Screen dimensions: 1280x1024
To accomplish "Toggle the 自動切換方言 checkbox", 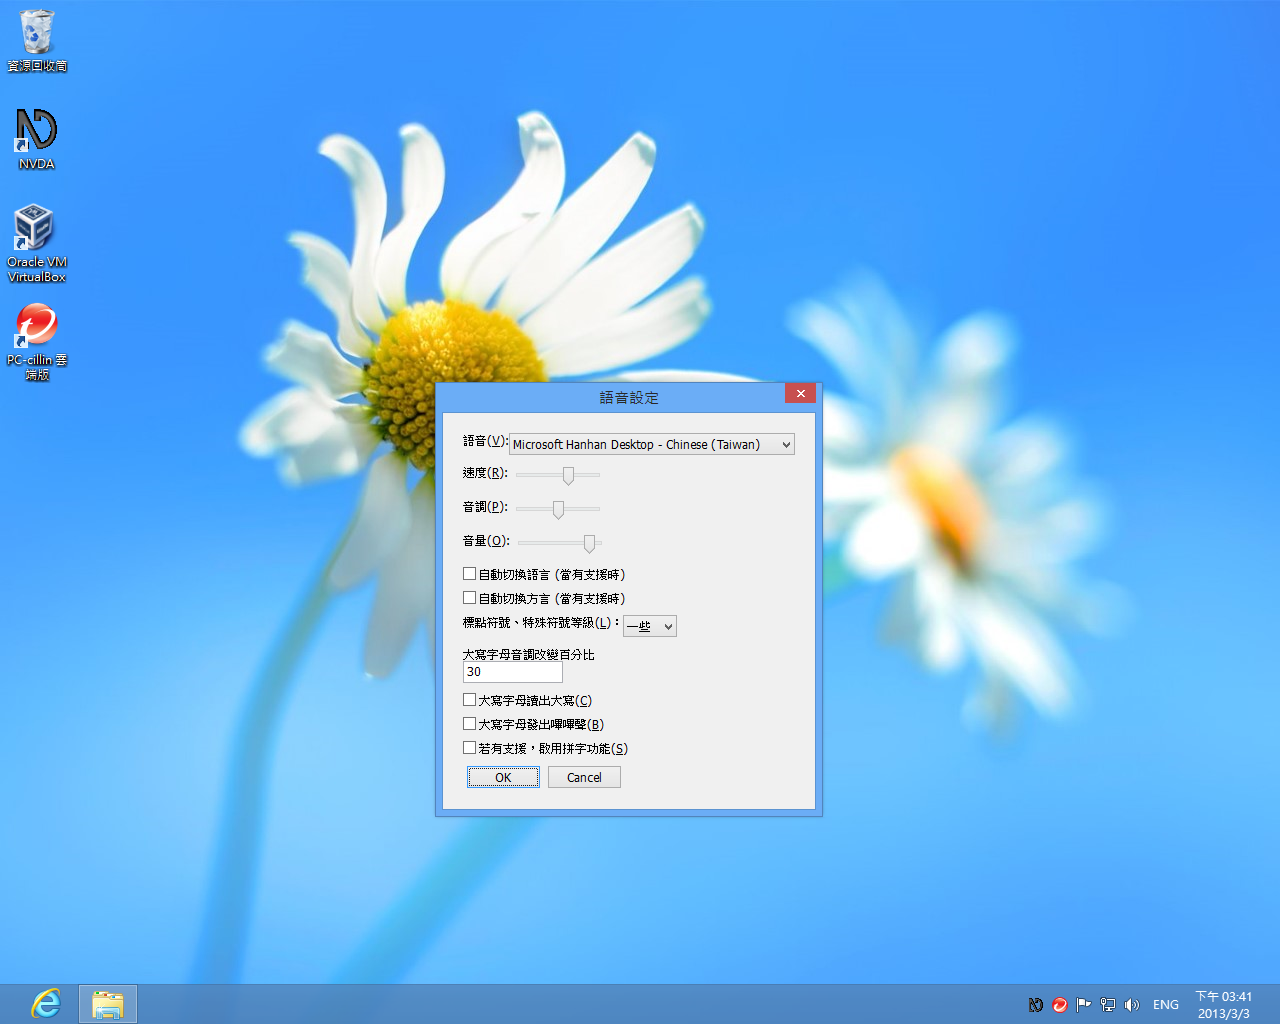I will coord(470,598).
